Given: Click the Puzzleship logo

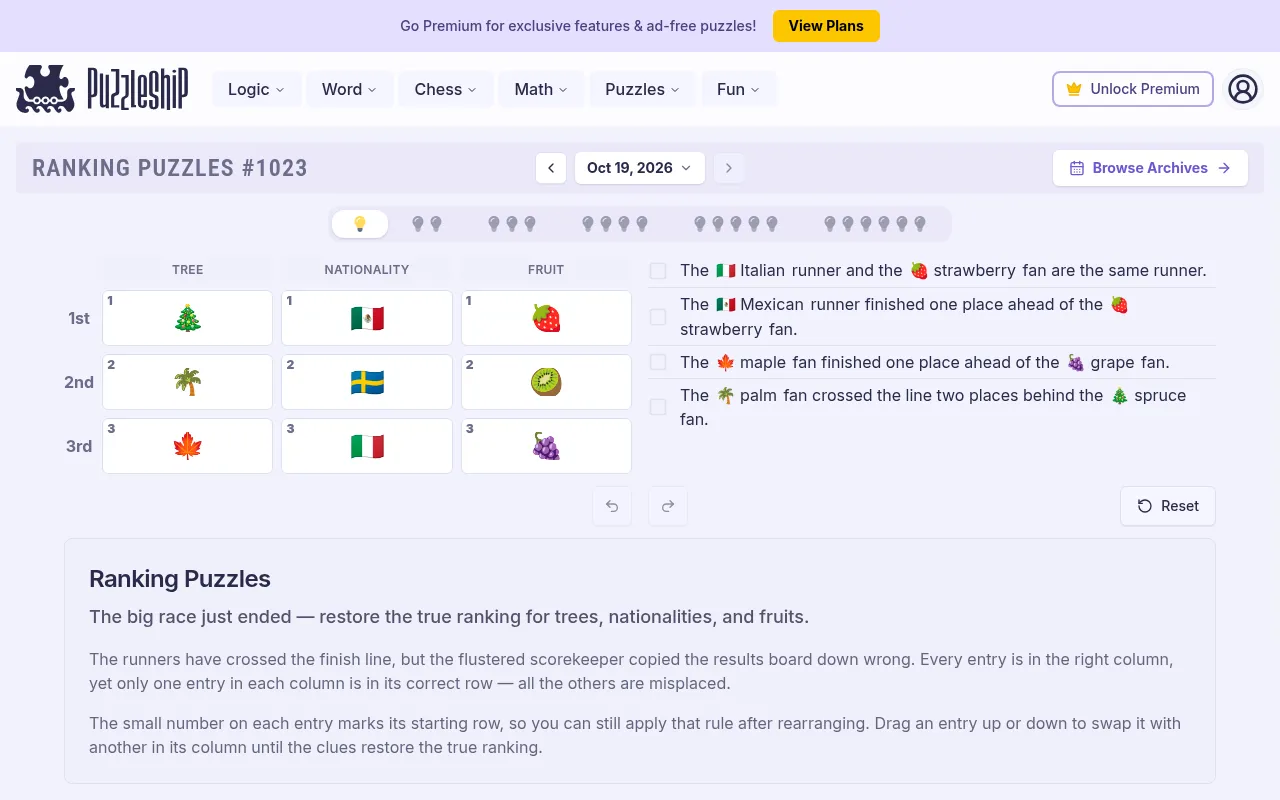Looking at the screenshot, I should pos(102,89).
